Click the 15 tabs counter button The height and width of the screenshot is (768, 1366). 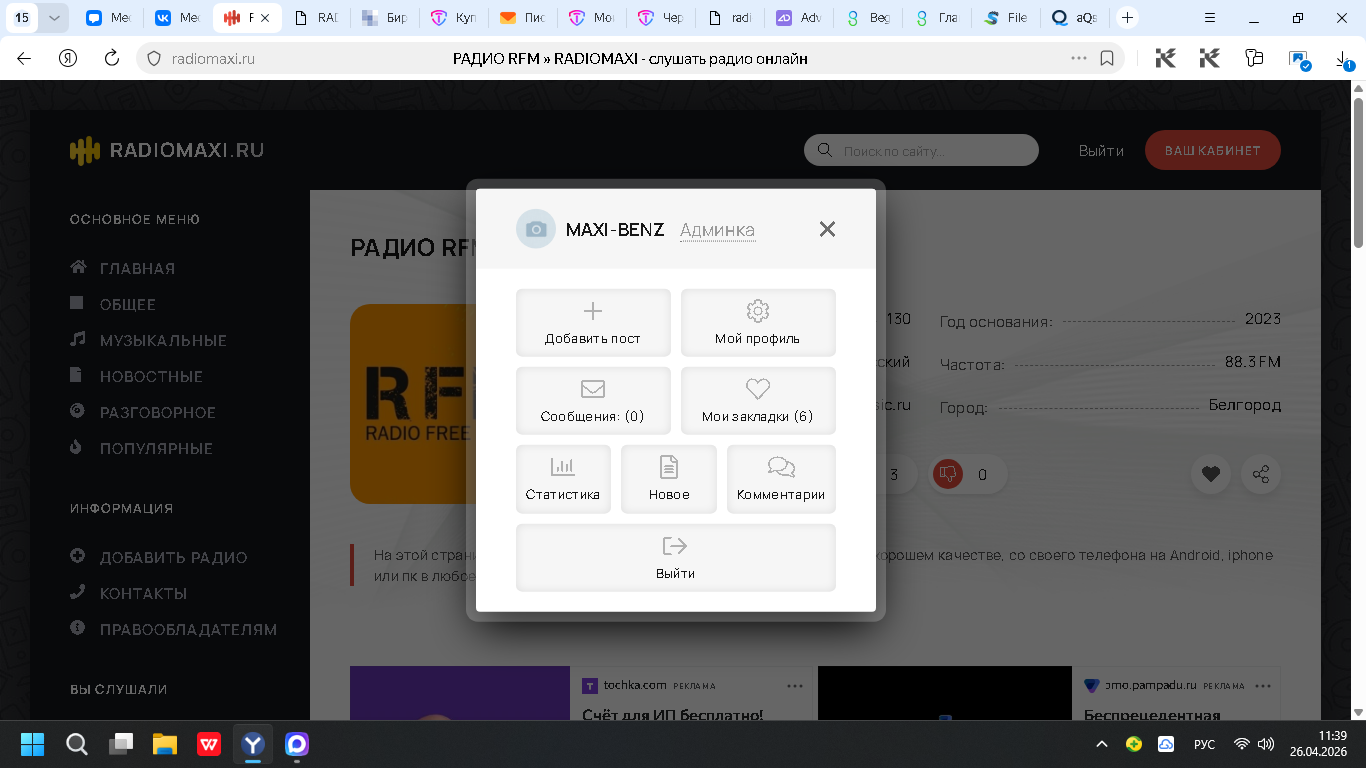22,18
